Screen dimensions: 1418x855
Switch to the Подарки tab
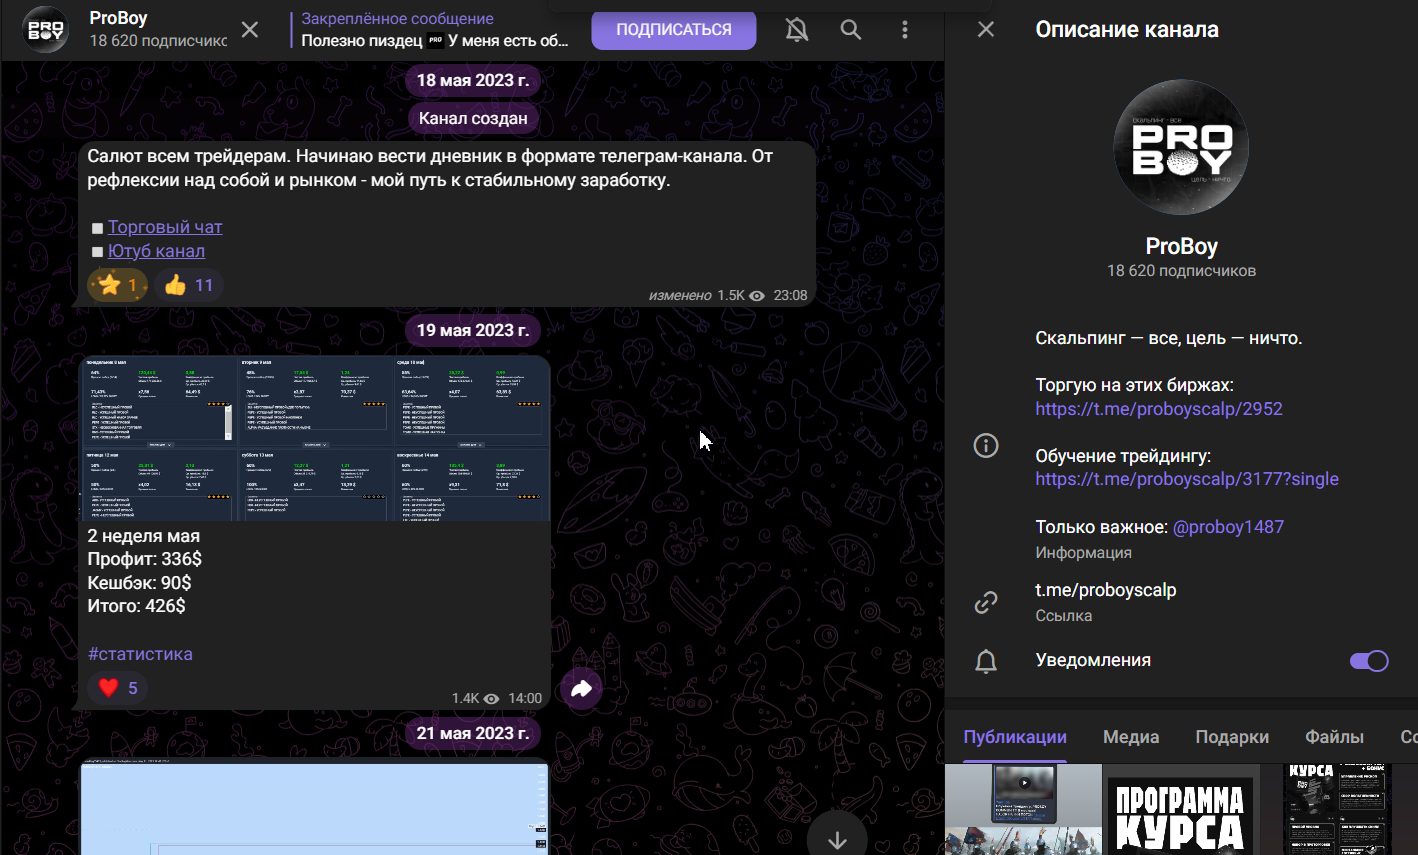1232,737
